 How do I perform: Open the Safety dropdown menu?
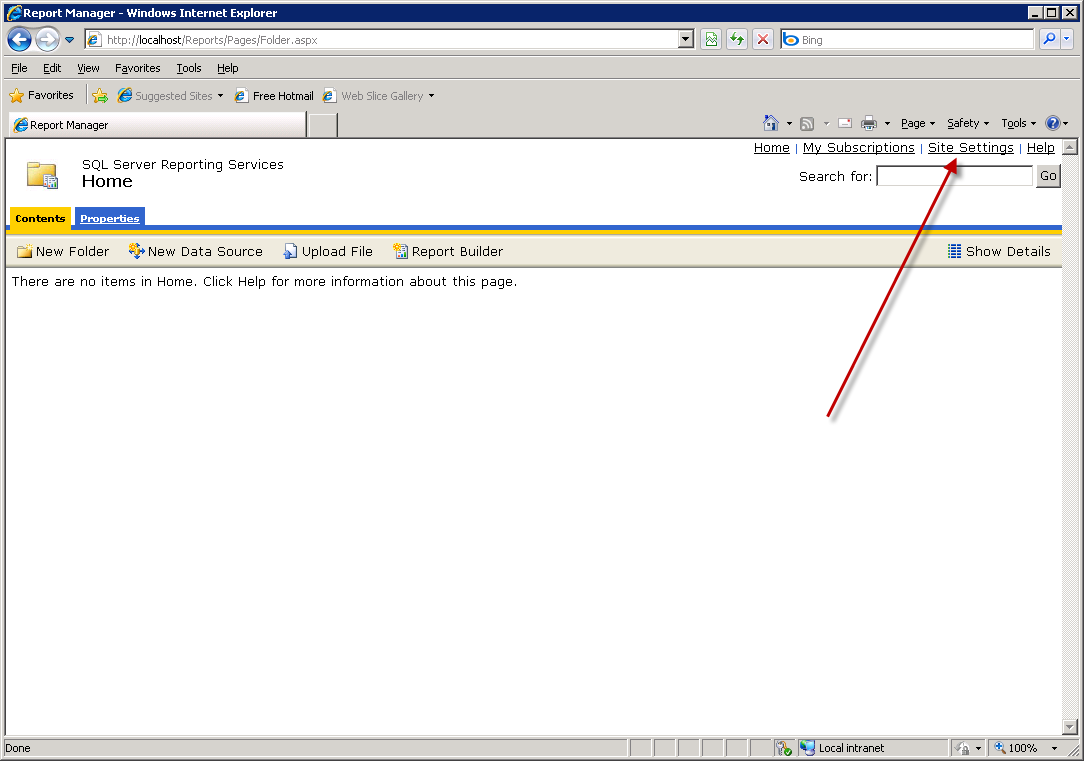click(967, 123)
